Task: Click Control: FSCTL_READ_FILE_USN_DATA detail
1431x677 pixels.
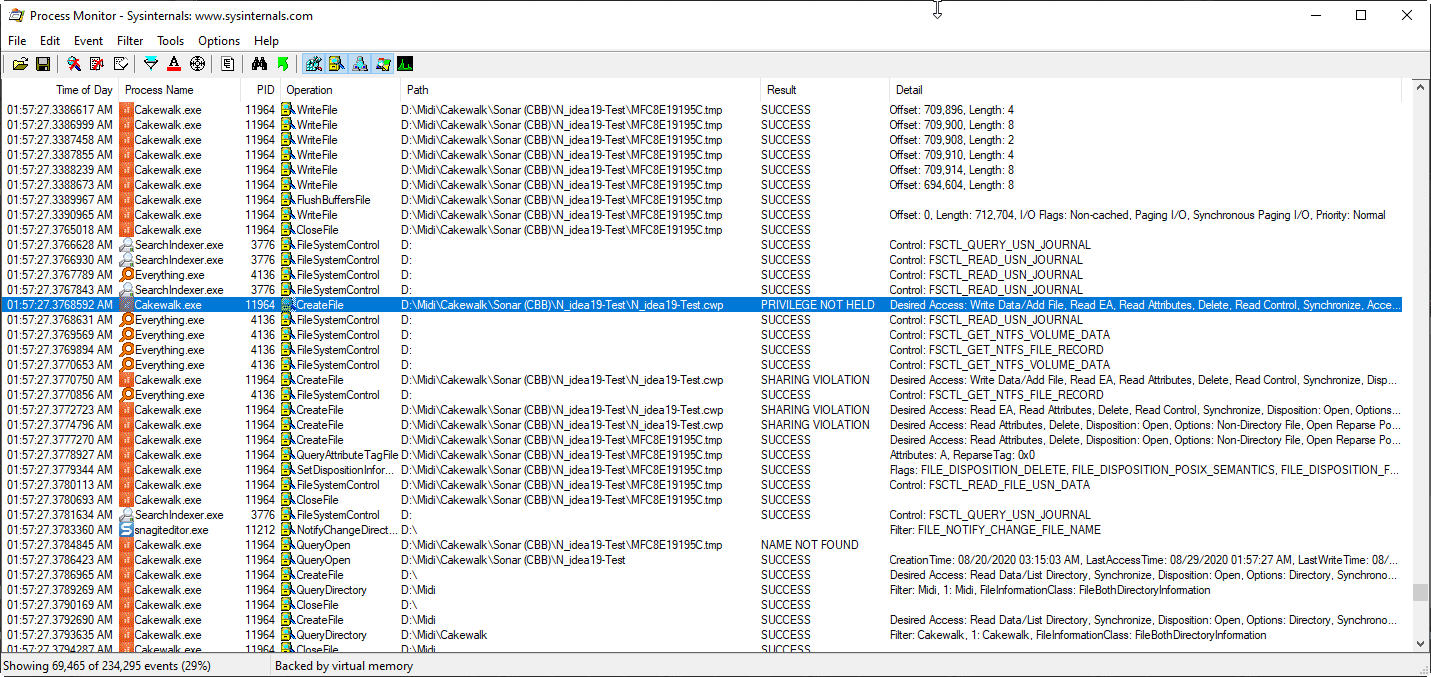Action: tap(990, 485)
